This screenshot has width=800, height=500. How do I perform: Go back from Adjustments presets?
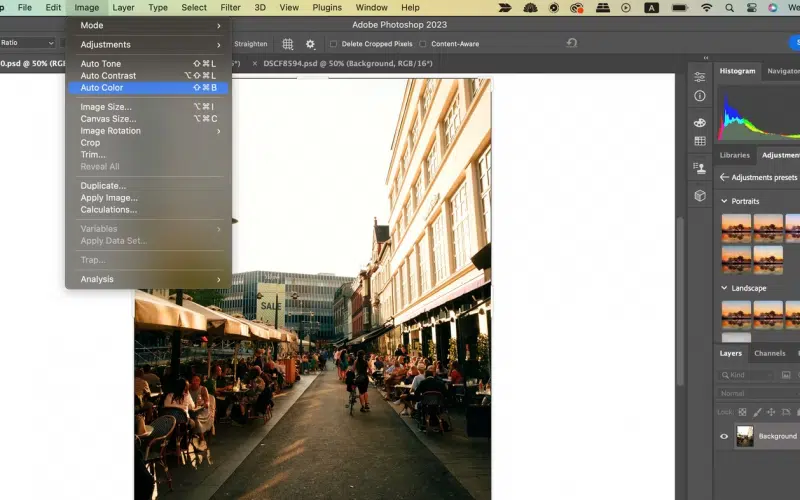724,177
